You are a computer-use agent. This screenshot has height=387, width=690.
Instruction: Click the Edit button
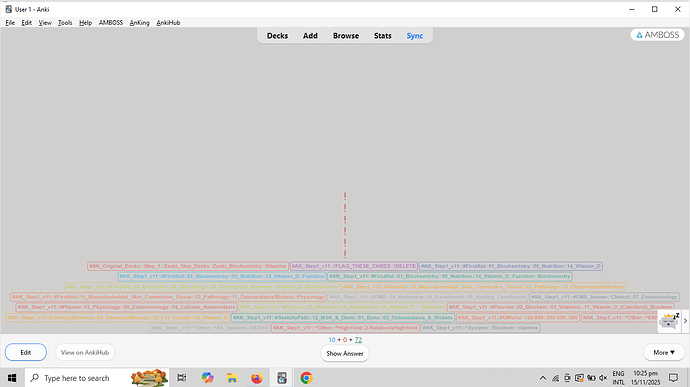point(26,352)
